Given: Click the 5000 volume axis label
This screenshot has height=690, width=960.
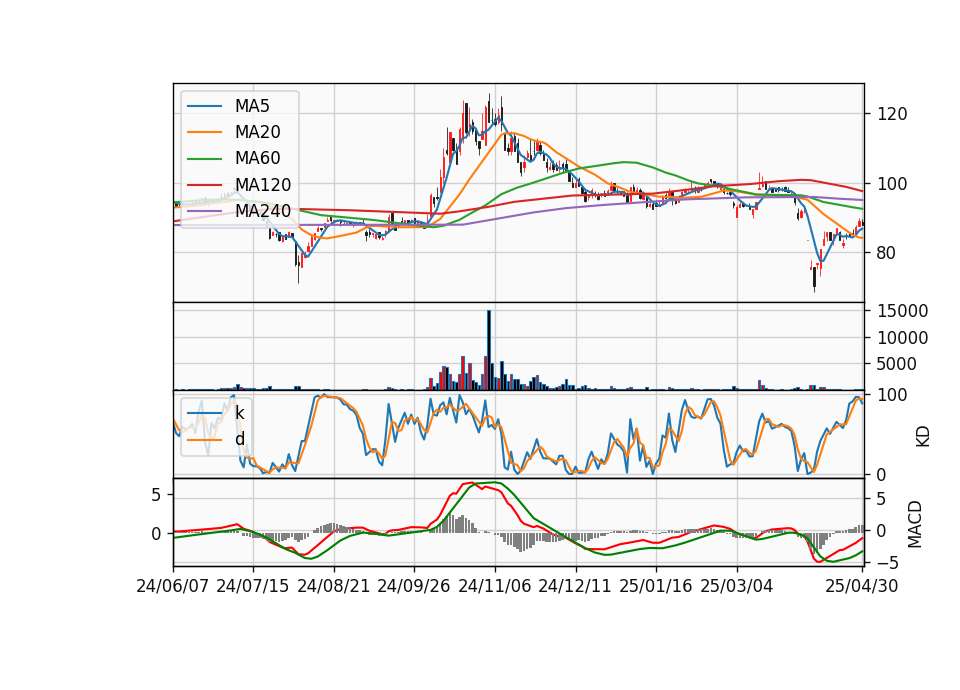Looking at the screenshot, I should (x=897, y=364).
